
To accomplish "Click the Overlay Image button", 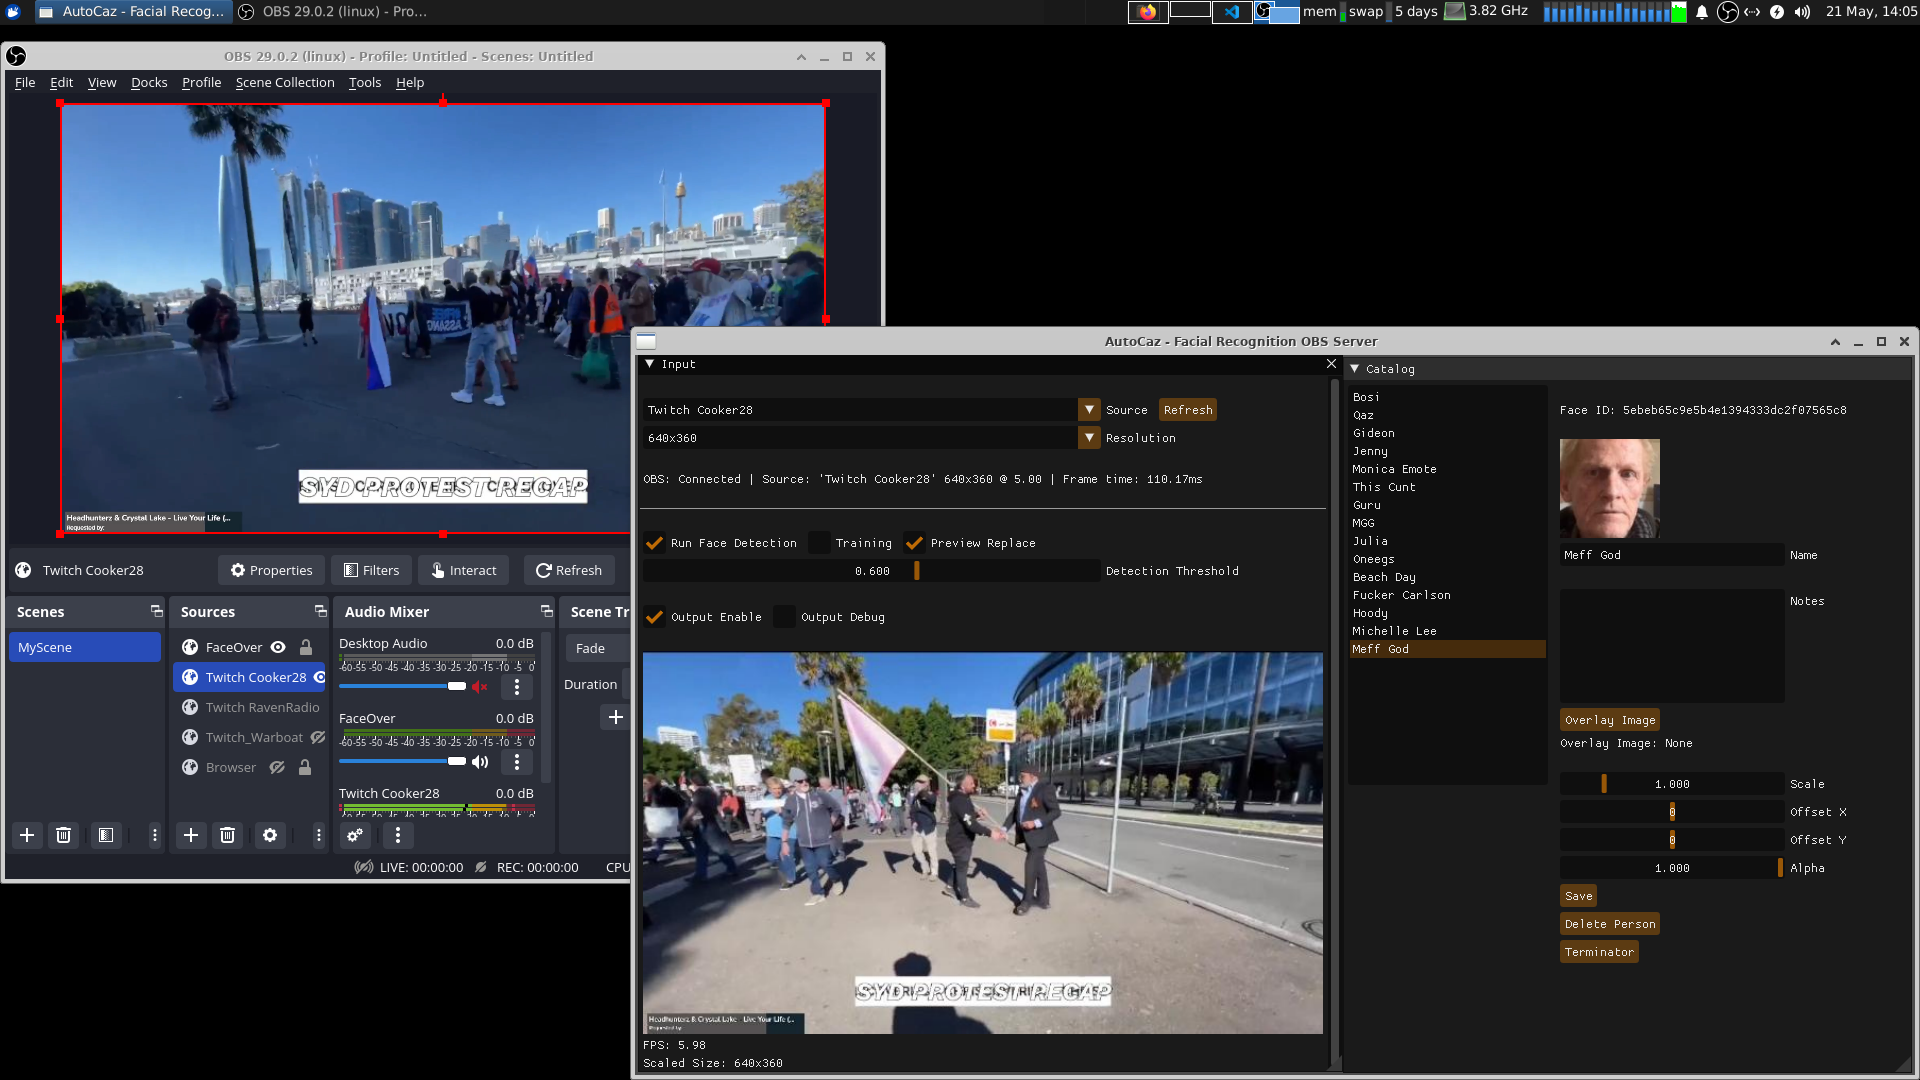I will tap(1610, 720).
